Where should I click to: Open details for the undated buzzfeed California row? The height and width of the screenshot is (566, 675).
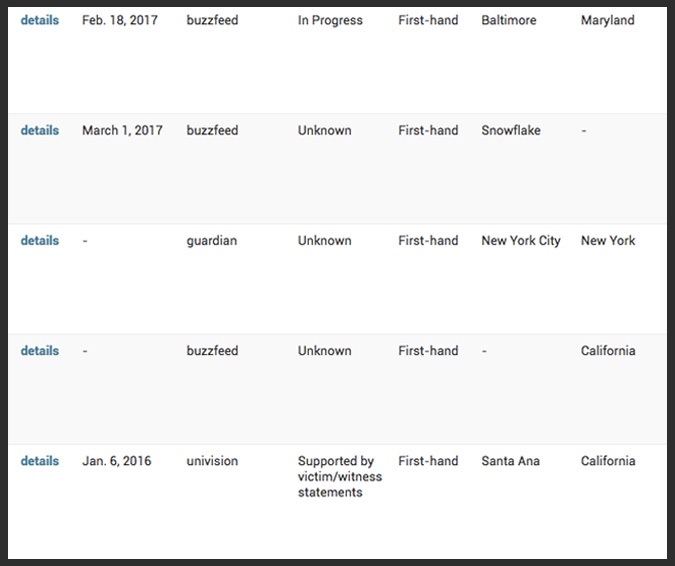coord(39,351)
